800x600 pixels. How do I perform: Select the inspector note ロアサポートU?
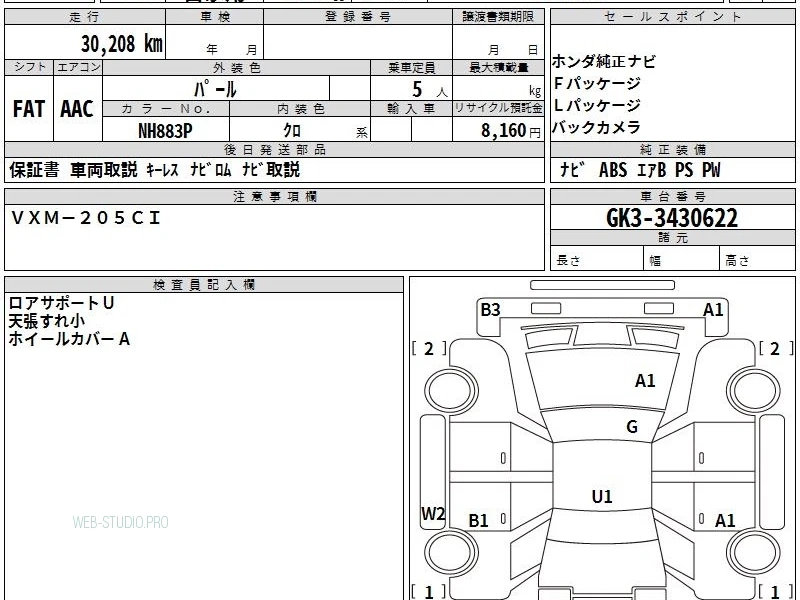tap(61, 303)
